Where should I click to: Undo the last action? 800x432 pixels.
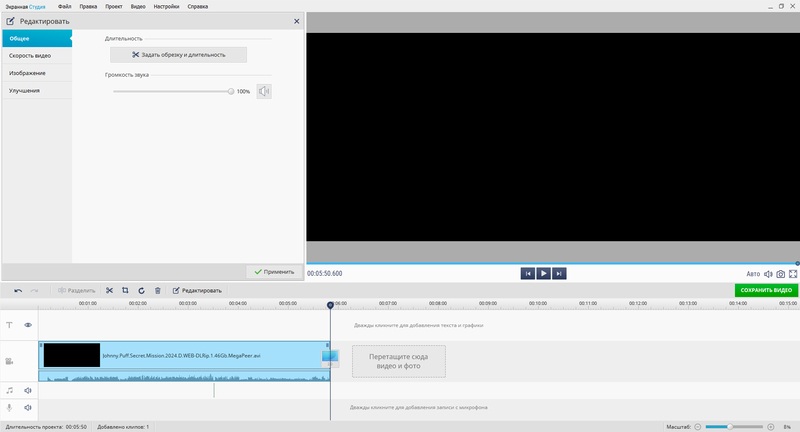(x=18, y=290)
